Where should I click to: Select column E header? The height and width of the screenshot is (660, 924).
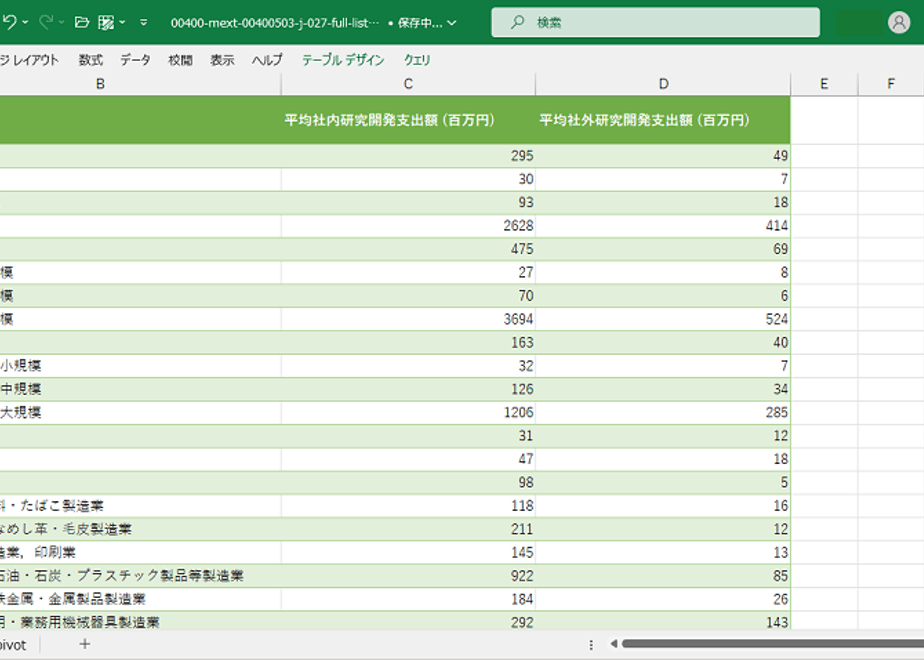pos(824,84)
